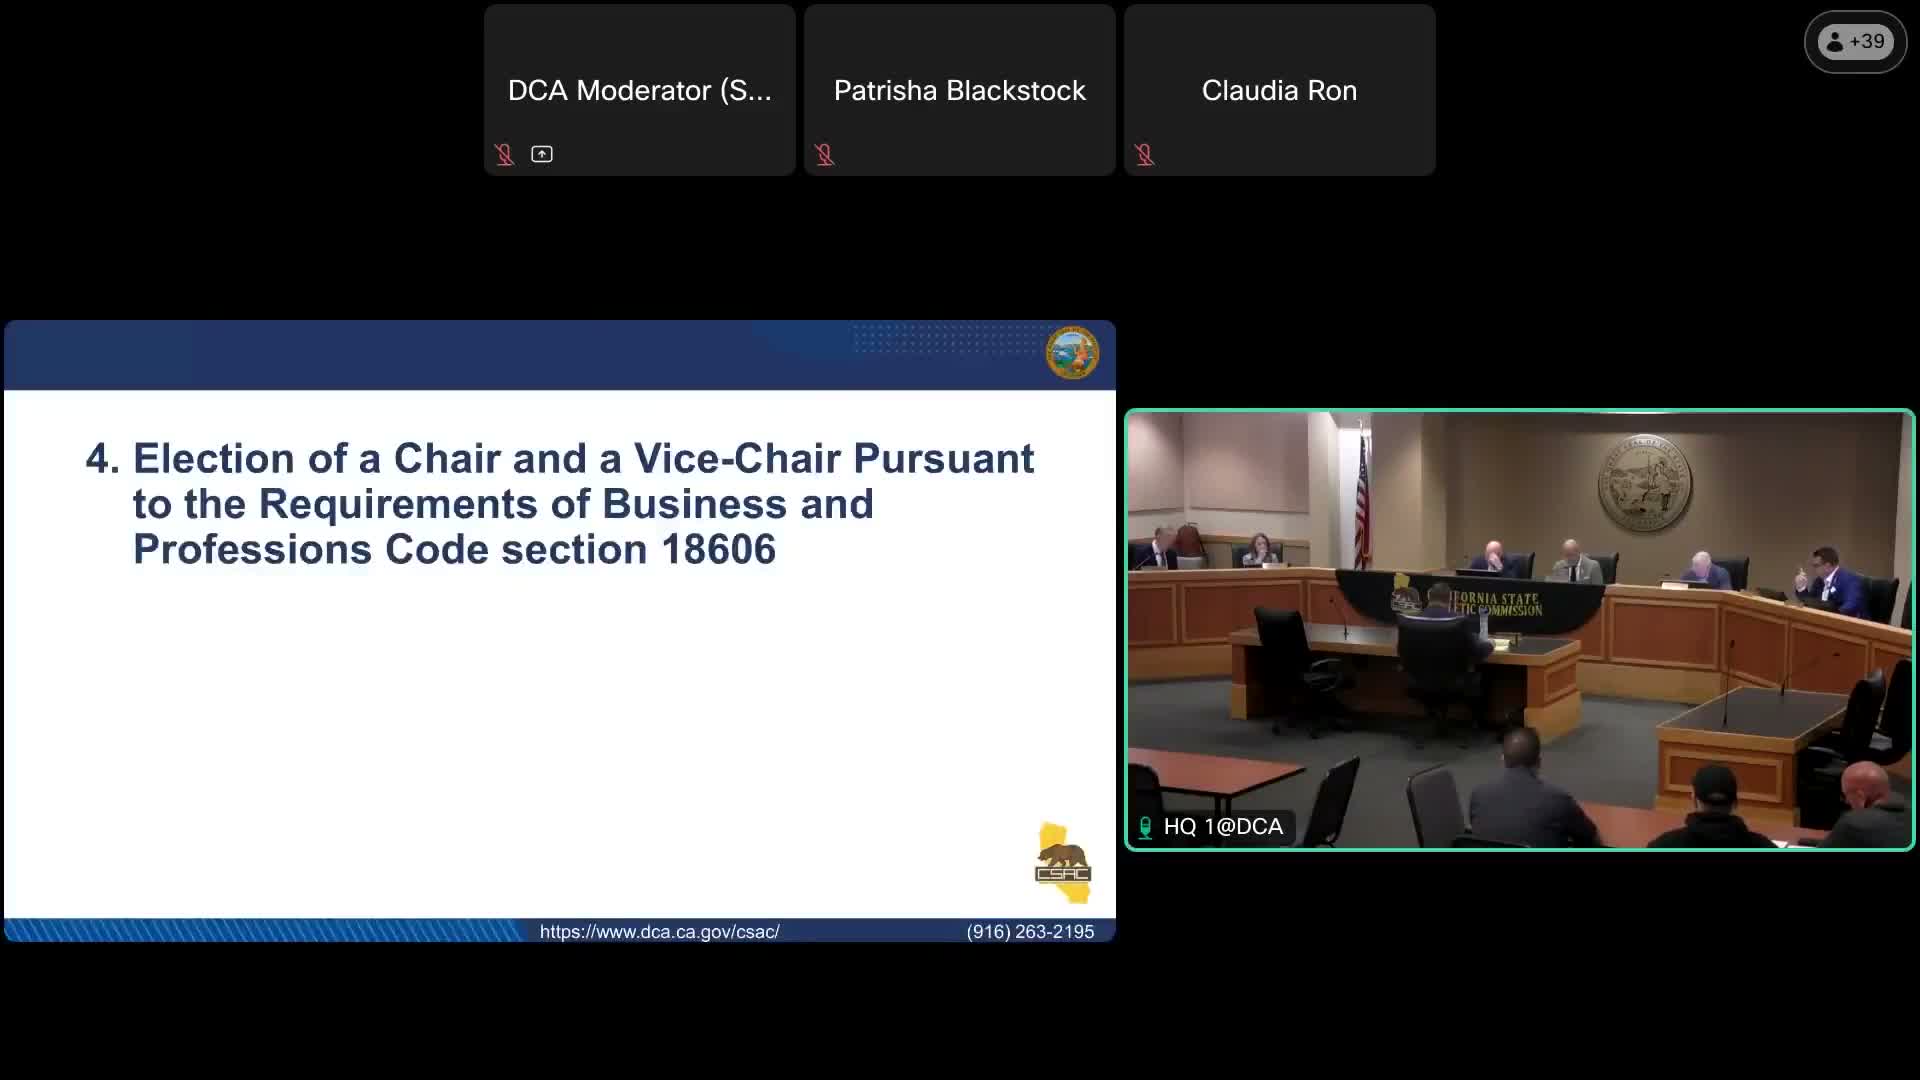Screen dimensions: 1920x1080
Task: Expand the +39 additional participants list
Action: (x=1866, y=42)
